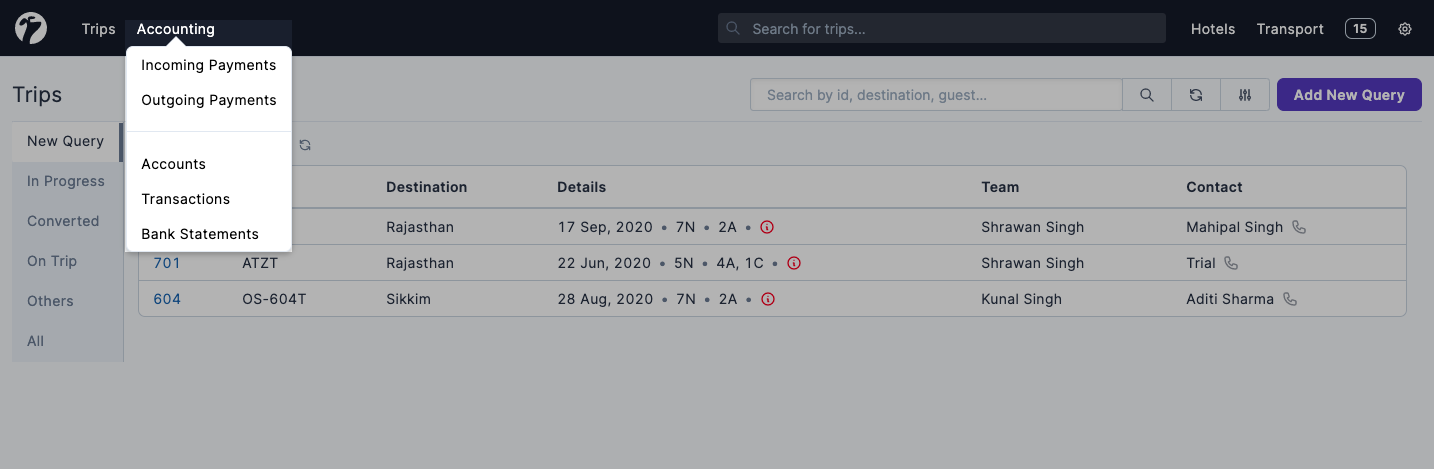Click small refresh icon above the table
This screenshot has height=469, width=1434.
pos(305,145)
